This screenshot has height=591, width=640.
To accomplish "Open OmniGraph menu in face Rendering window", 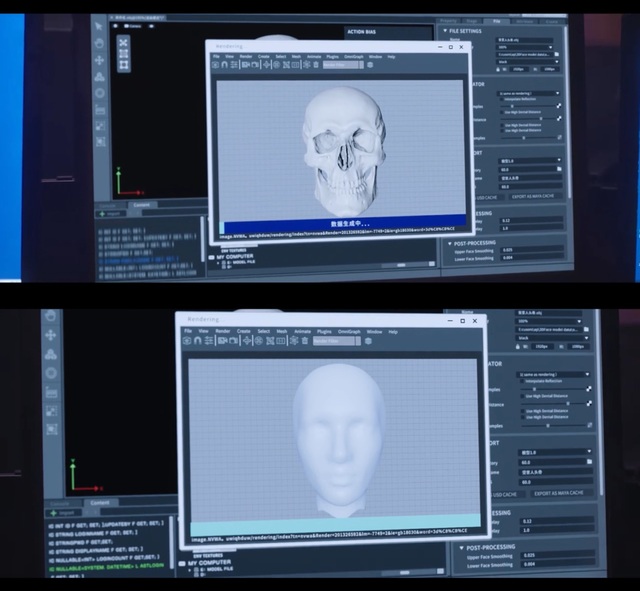I will 349,331.
